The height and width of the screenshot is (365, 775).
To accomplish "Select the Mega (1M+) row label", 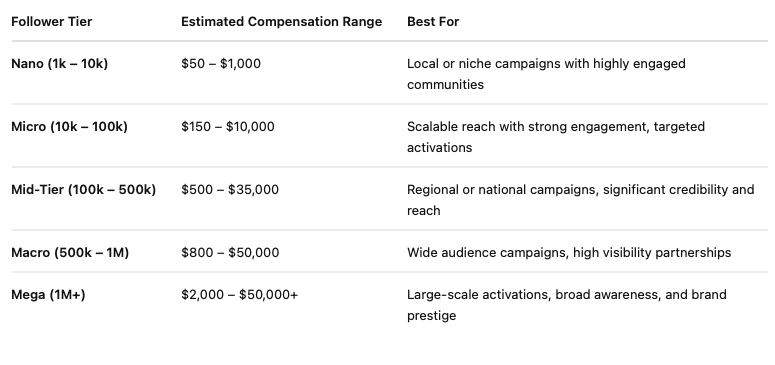I will click(48, 295).
